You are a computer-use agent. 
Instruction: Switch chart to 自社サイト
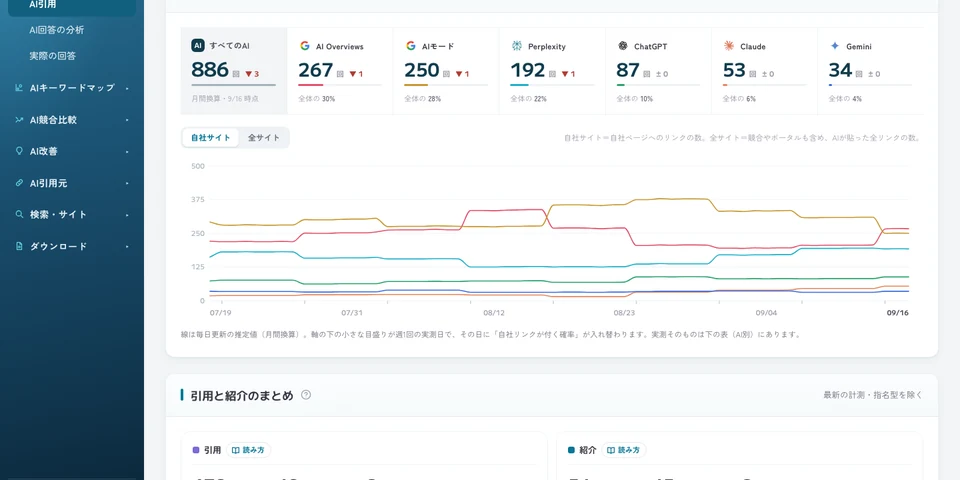tap(211, 138)
